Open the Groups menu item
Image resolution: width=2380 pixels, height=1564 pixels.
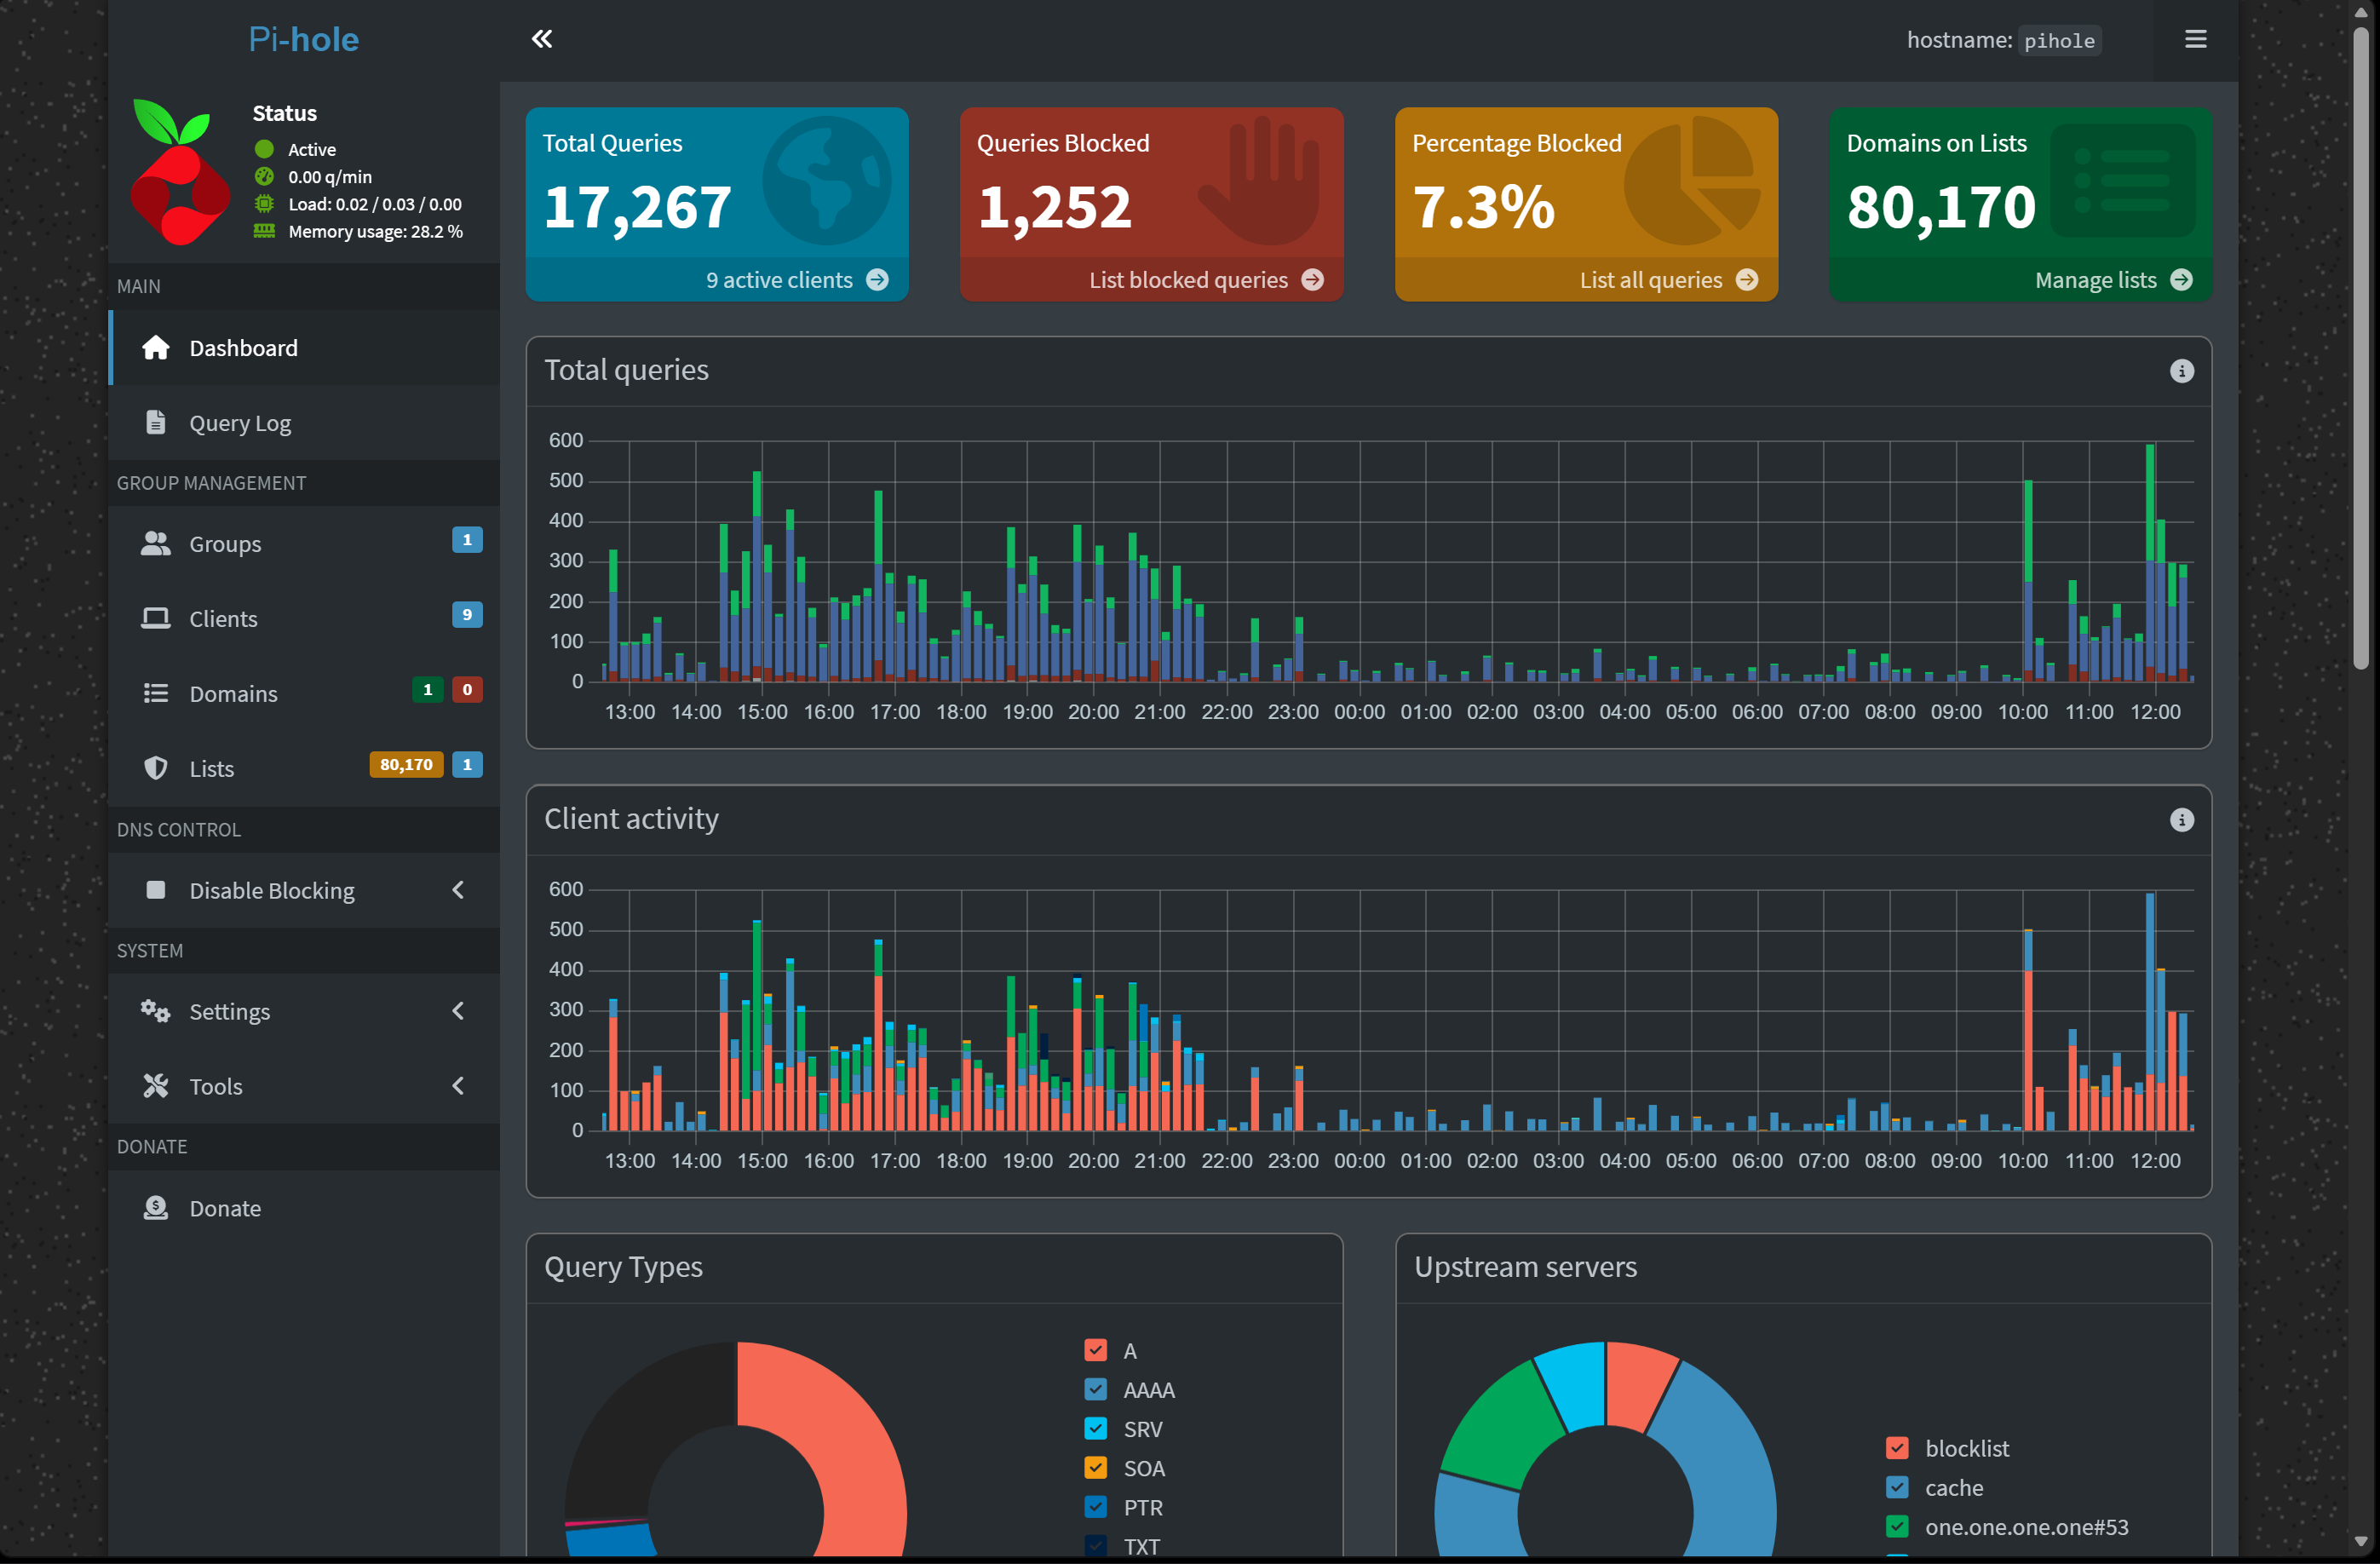304,543
